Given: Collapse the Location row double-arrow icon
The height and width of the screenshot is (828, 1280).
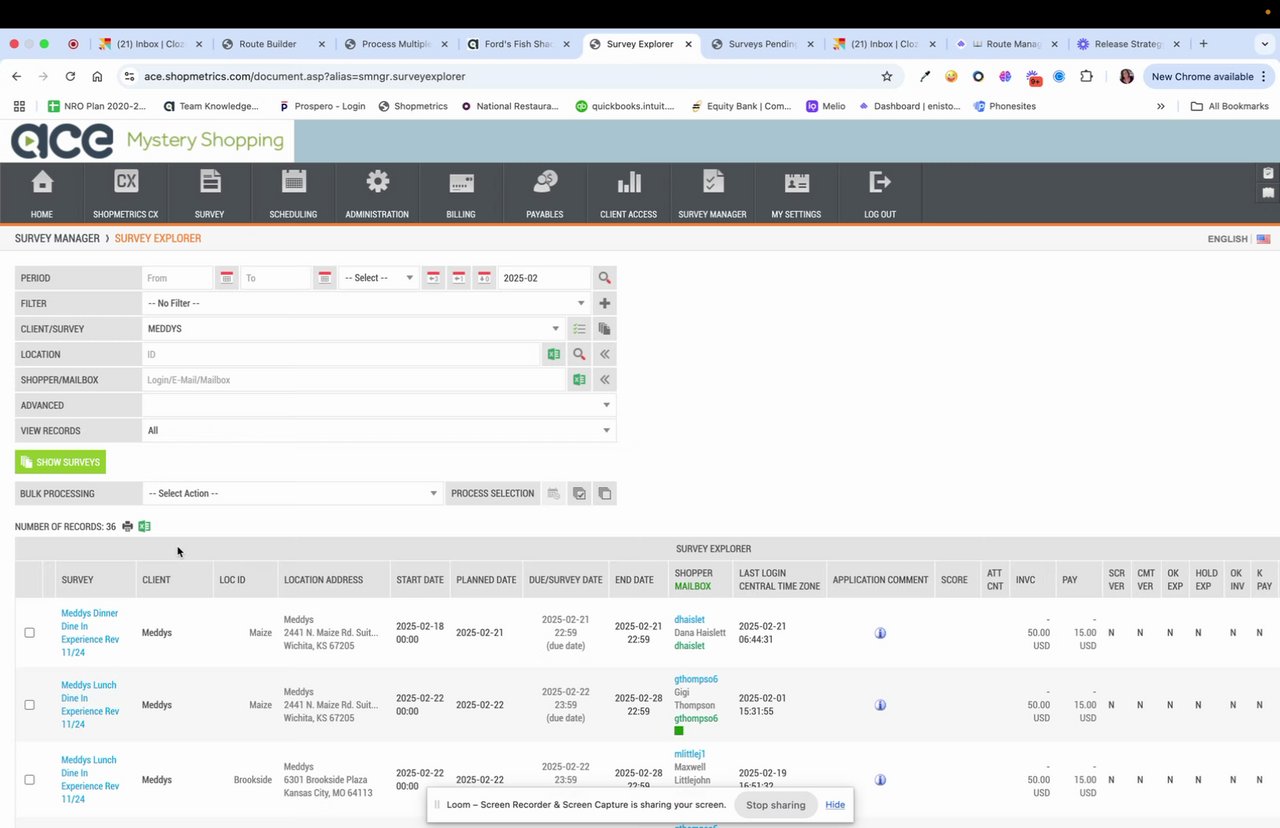Looking at the screenshot, I should click(604, 354).
